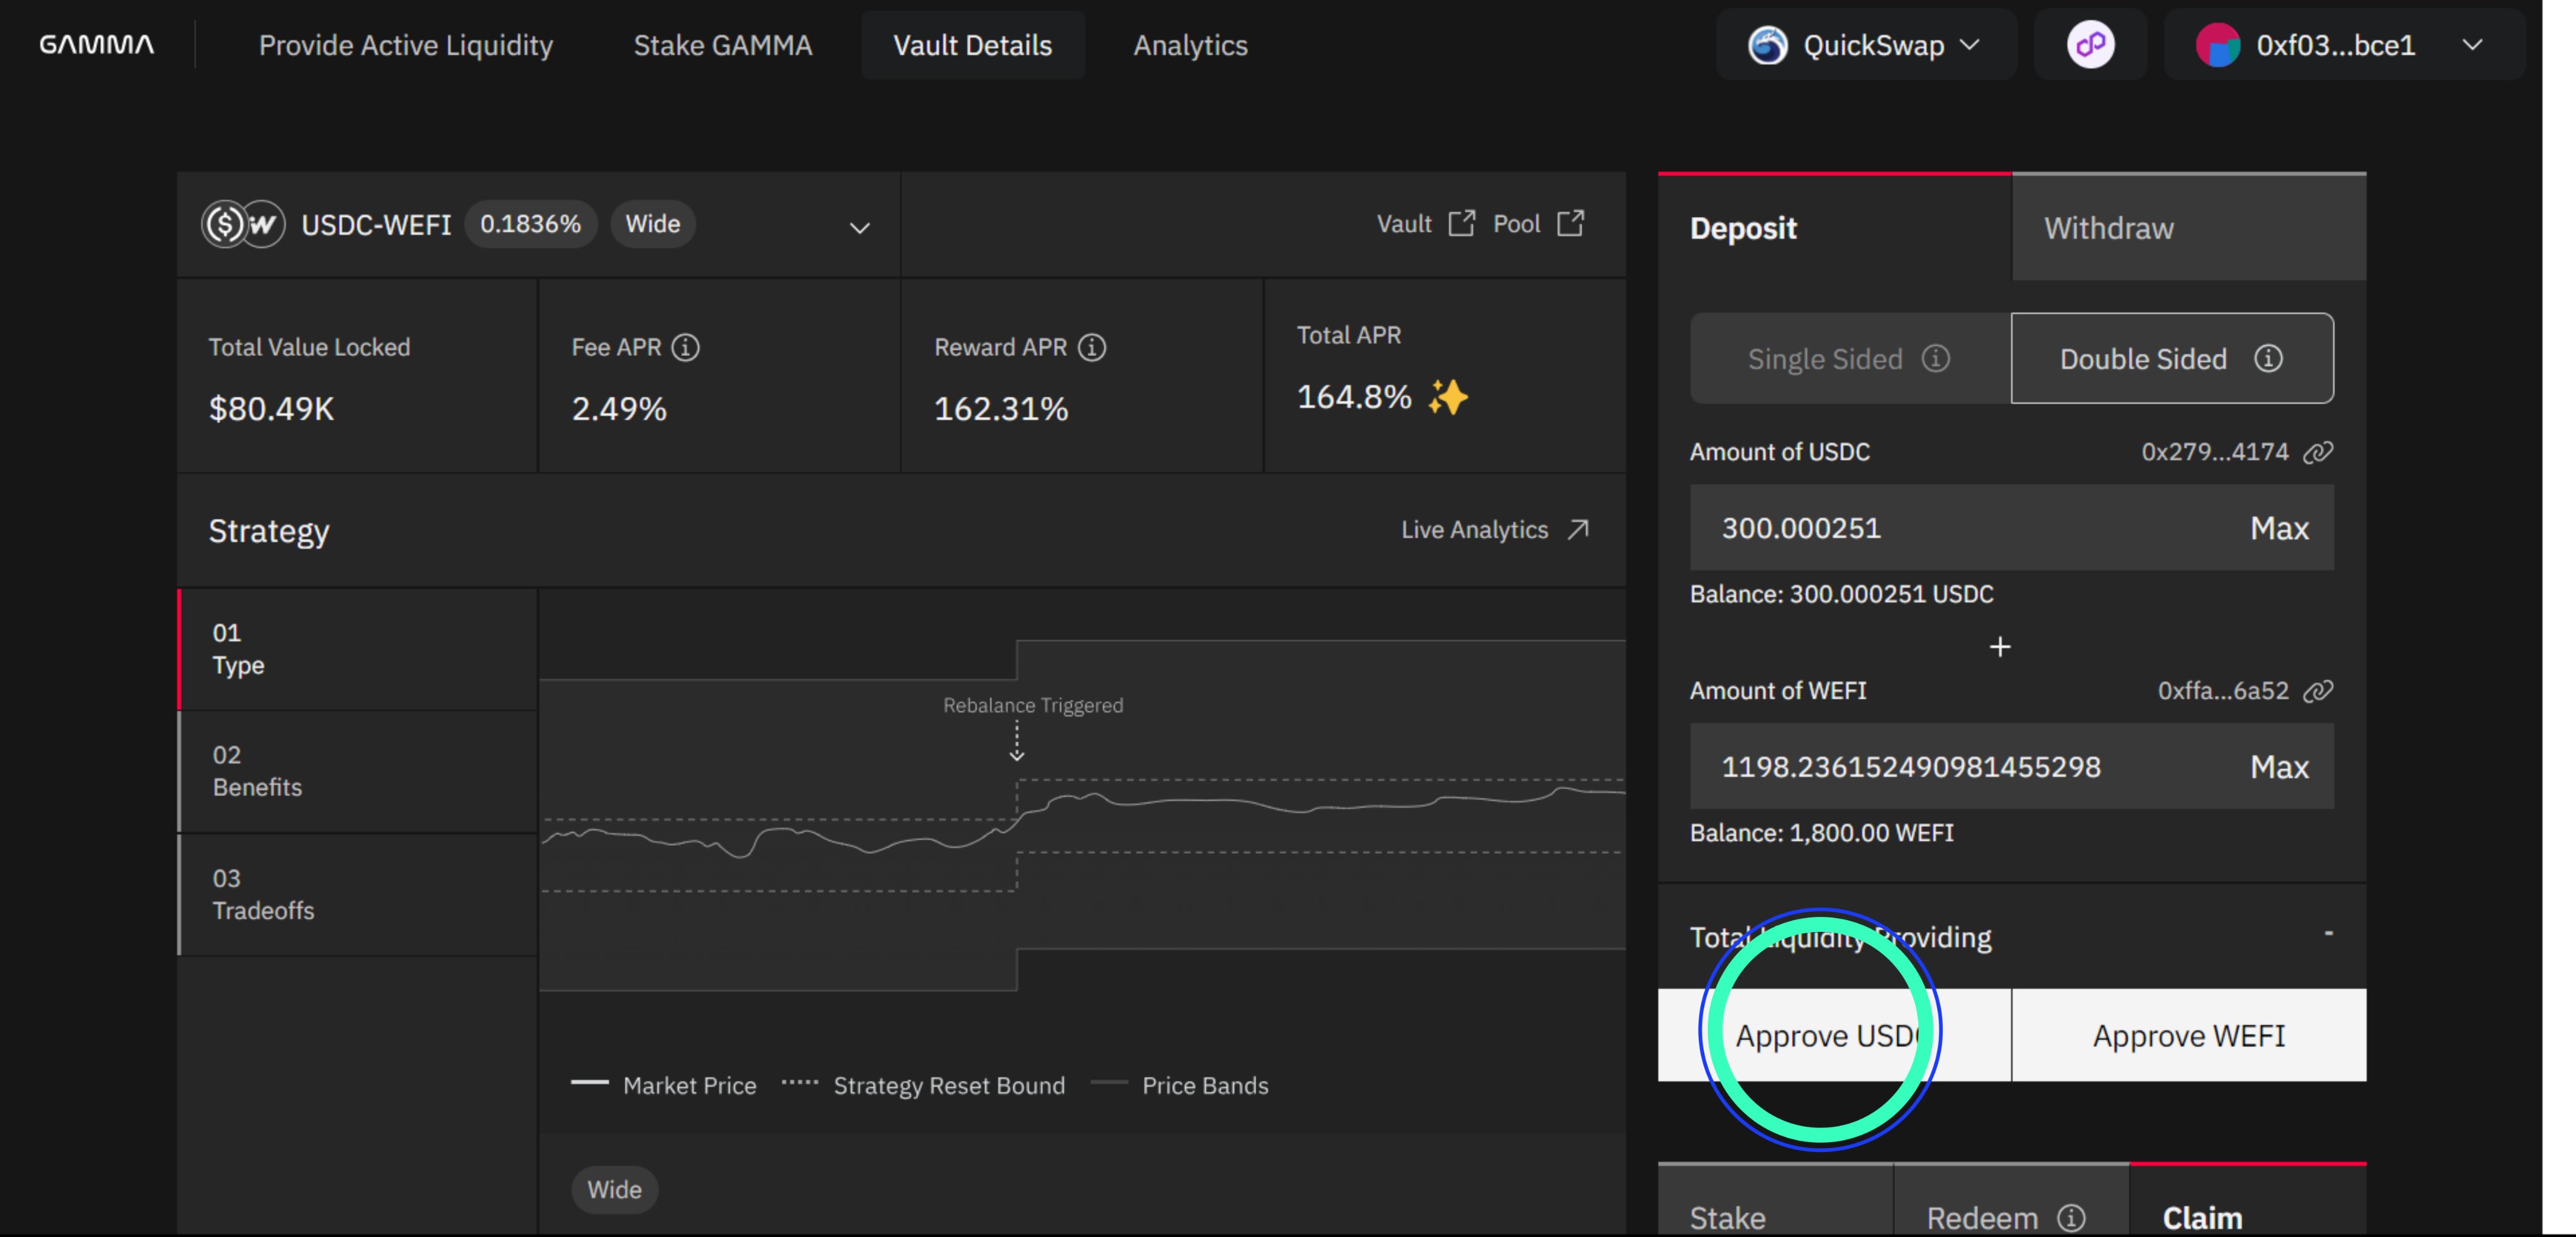
Task: Open the Vault Details nav item
Action: pyautogui.click(x=972, y=45)
